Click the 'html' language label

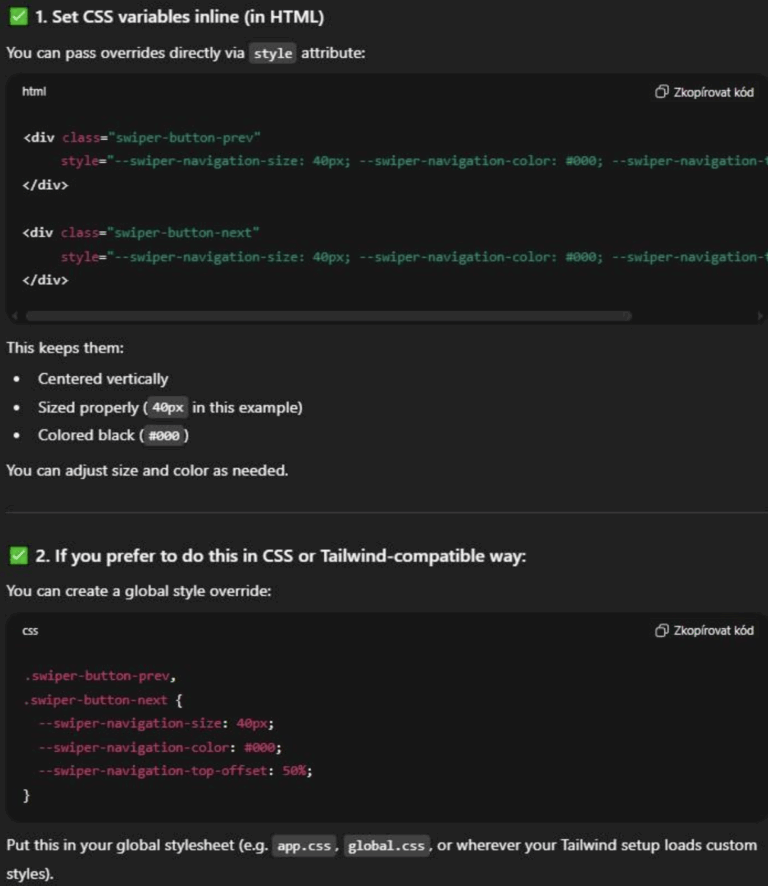(34, 92)
